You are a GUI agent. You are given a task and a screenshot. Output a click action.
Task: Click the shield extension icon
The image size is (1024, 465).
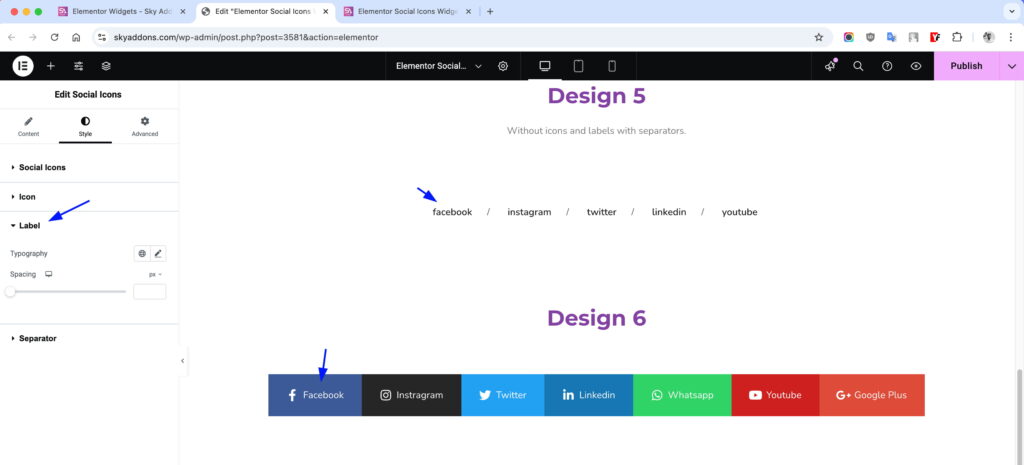click(870, 37)
